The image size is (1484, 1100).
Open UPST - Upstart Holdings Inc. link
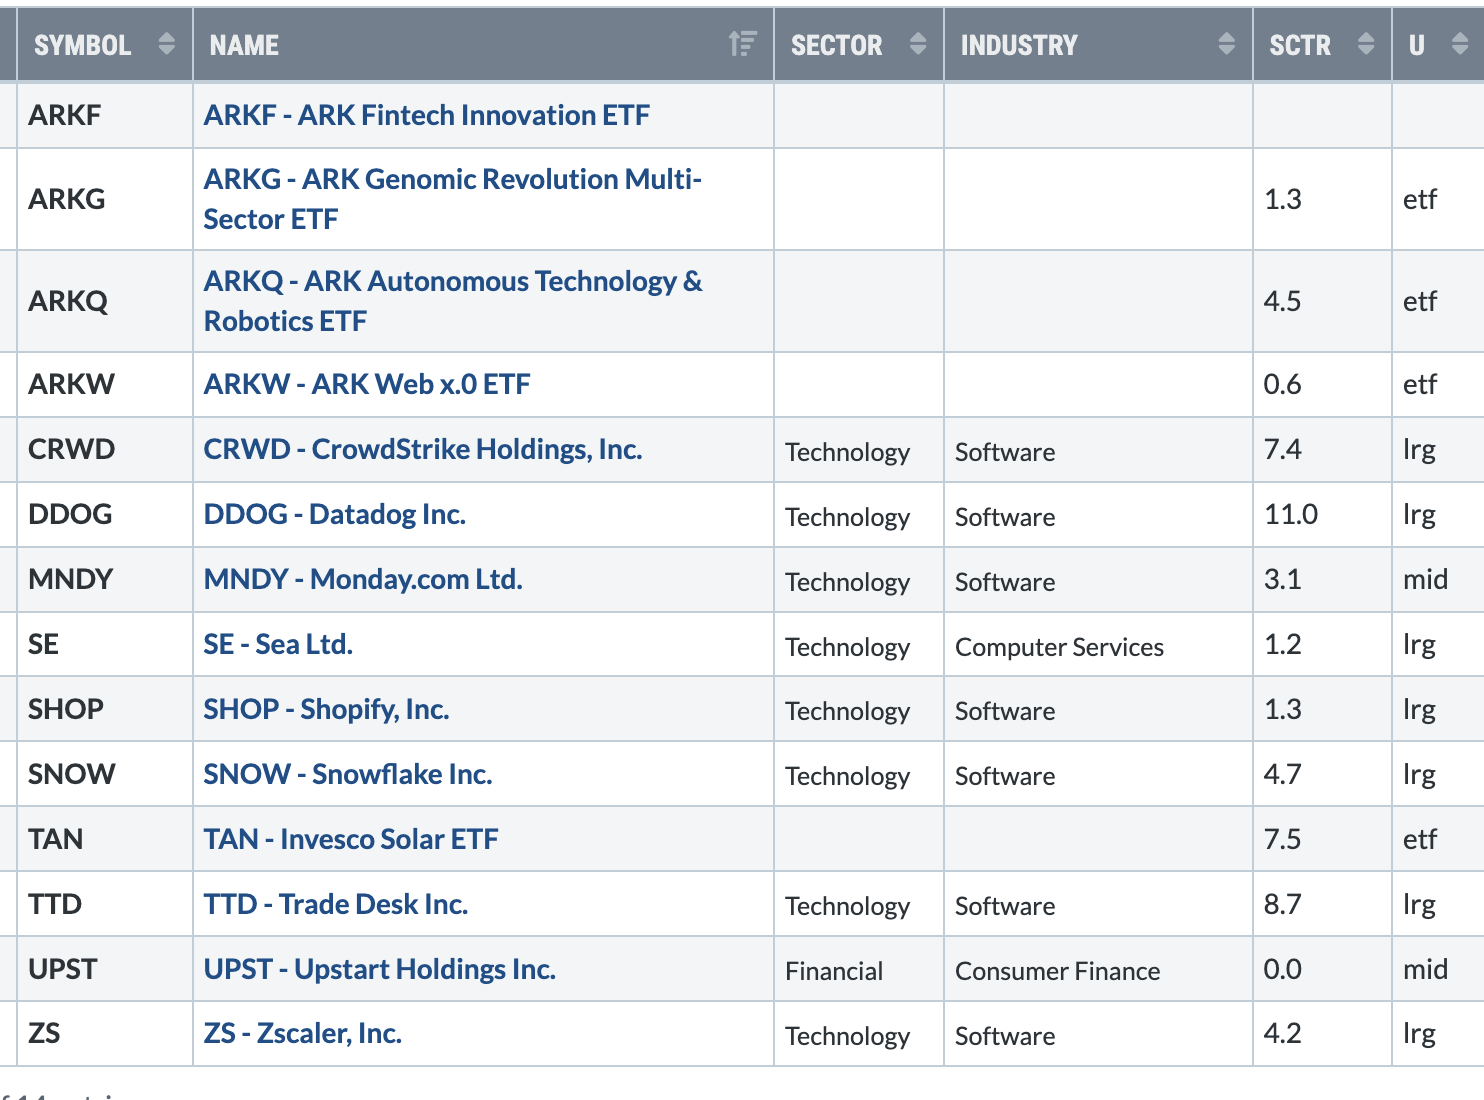(380, 969)
